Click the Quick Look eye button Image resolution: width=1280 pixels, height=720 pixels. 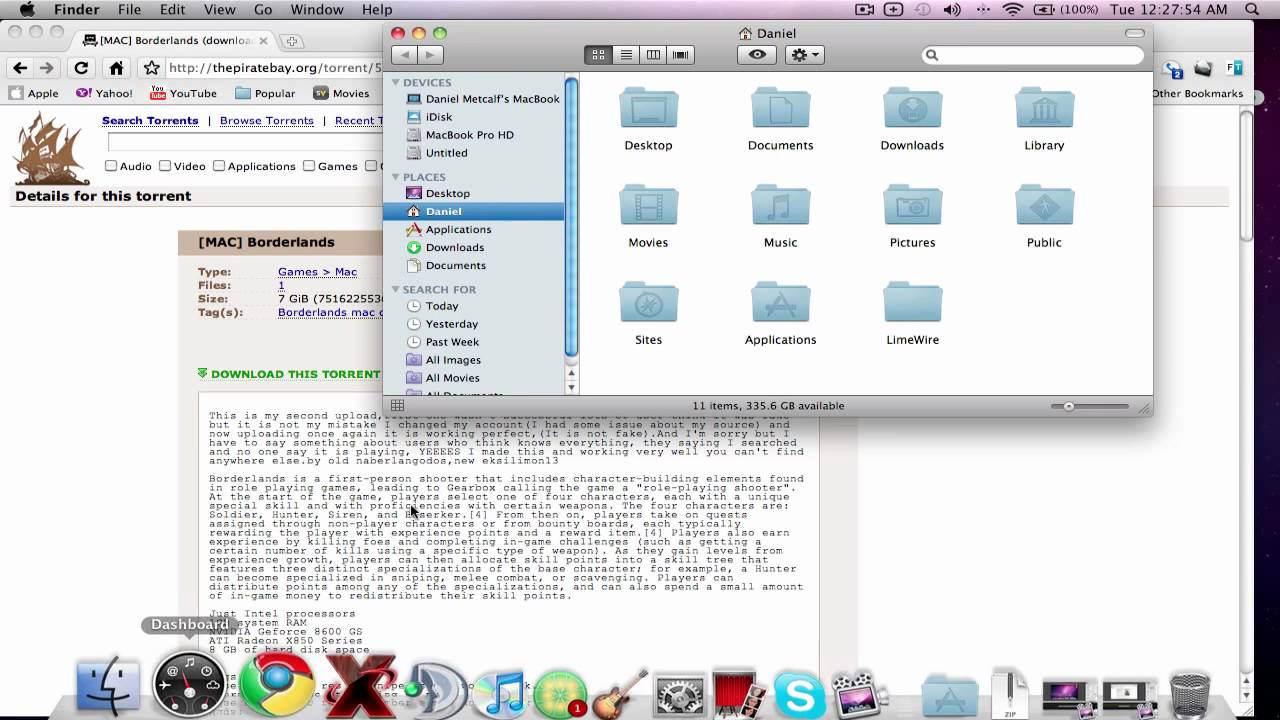757,55
